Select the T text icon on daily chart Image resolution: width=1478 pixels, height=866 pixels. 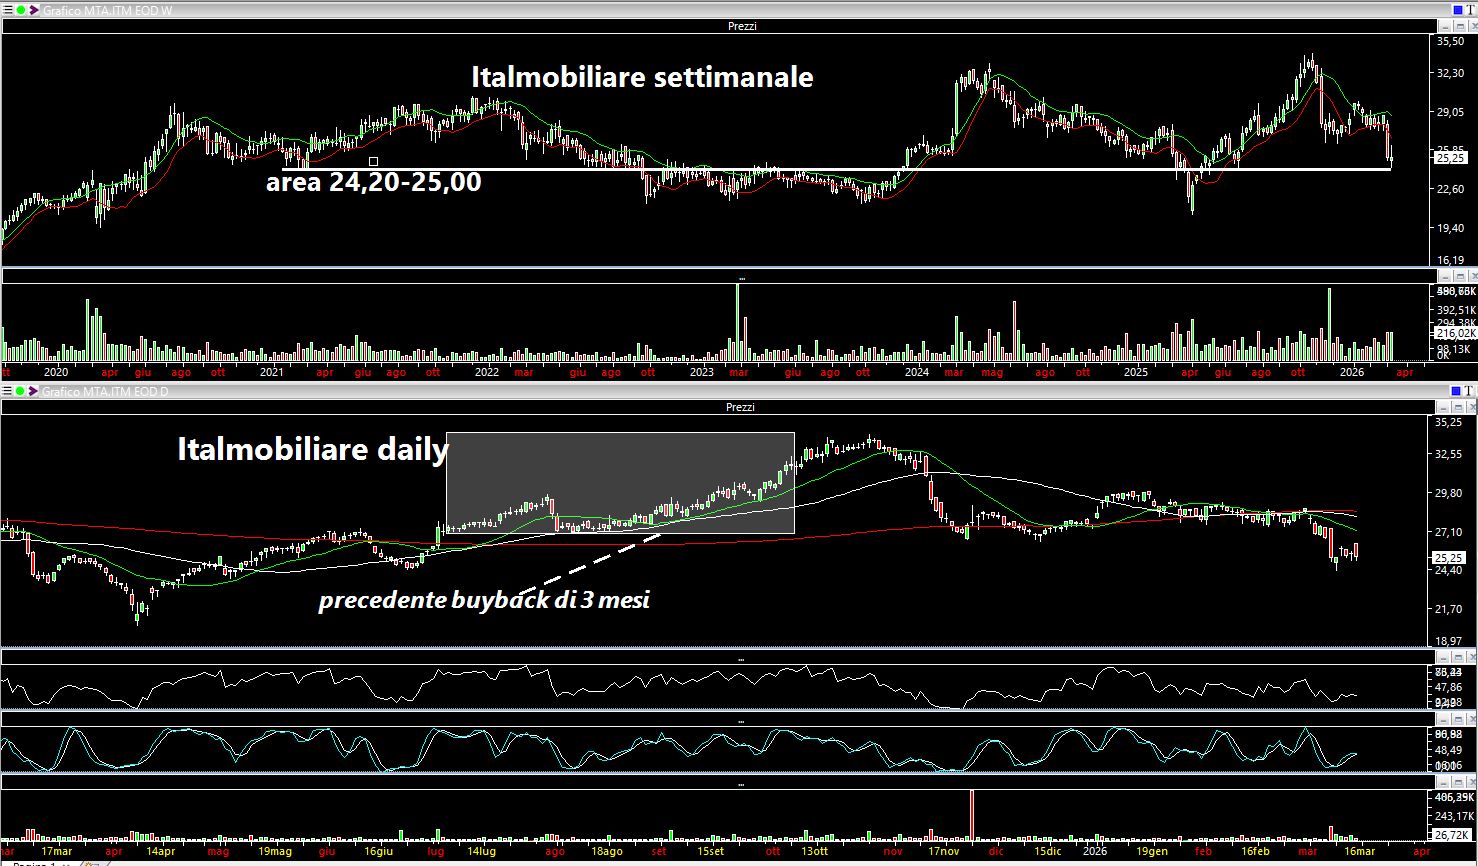coord(1470,391)
